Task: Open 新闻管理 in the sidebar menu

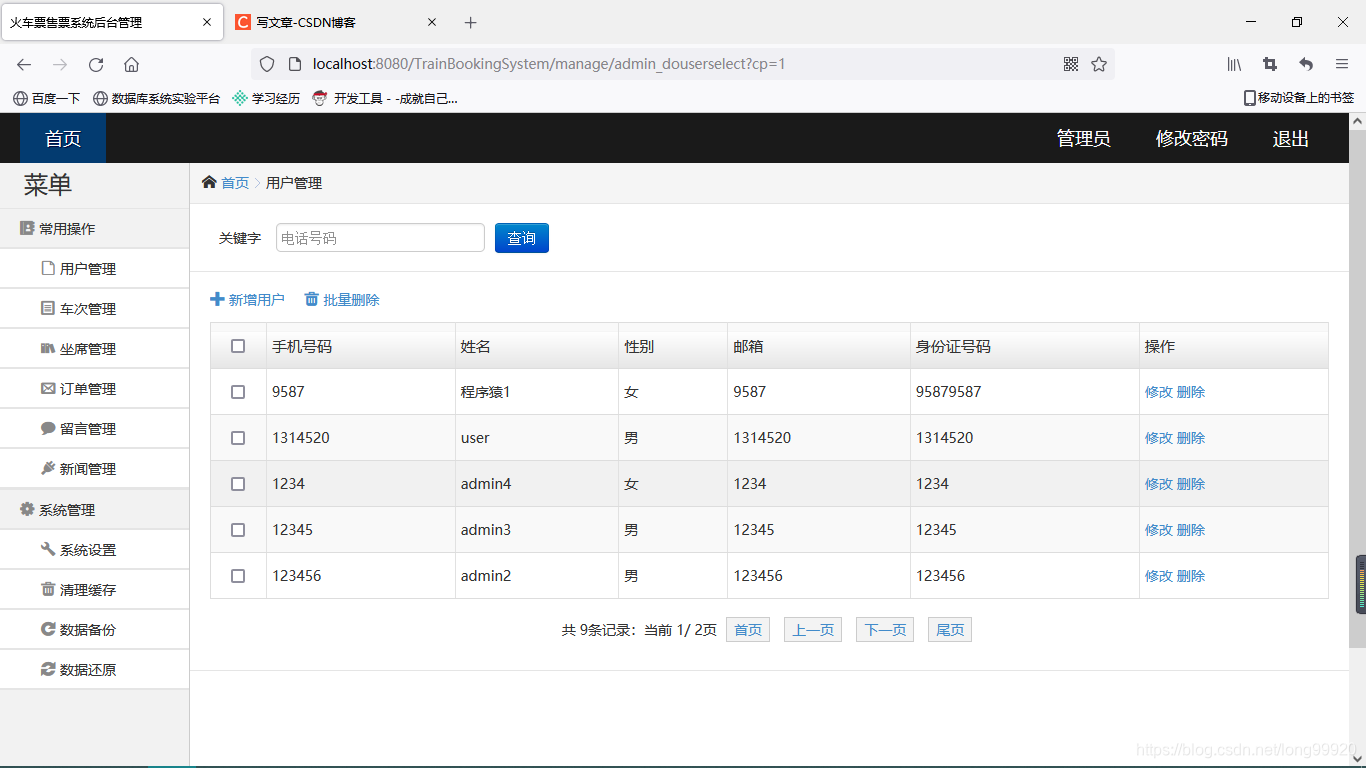Action: pos(94,468)
